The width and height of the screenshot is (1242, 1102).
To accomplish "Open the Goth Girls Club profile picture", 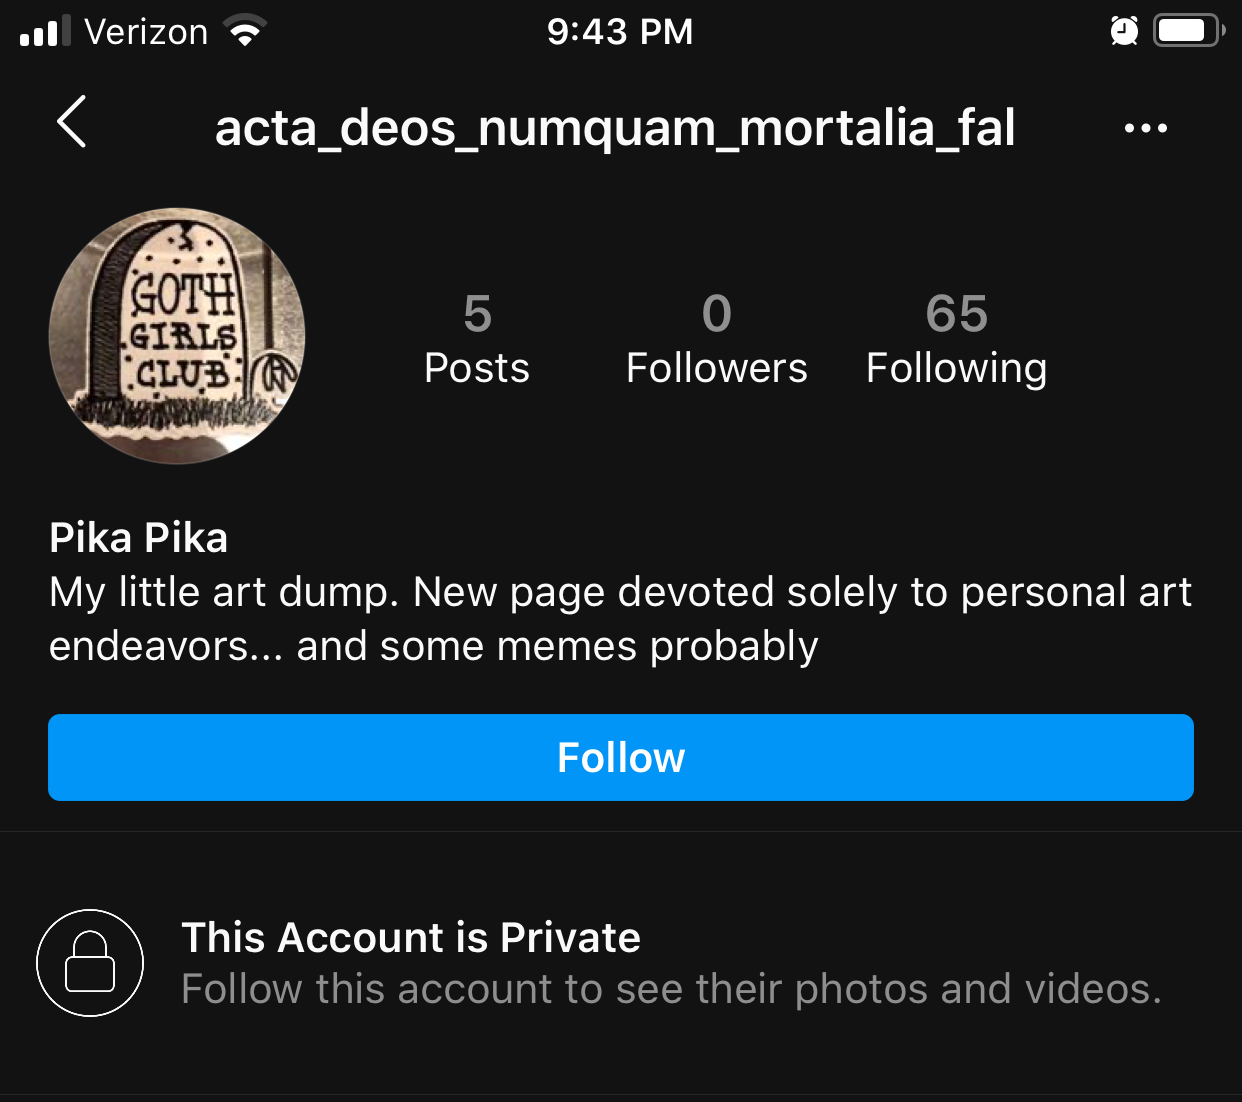I will coord(177,336).
